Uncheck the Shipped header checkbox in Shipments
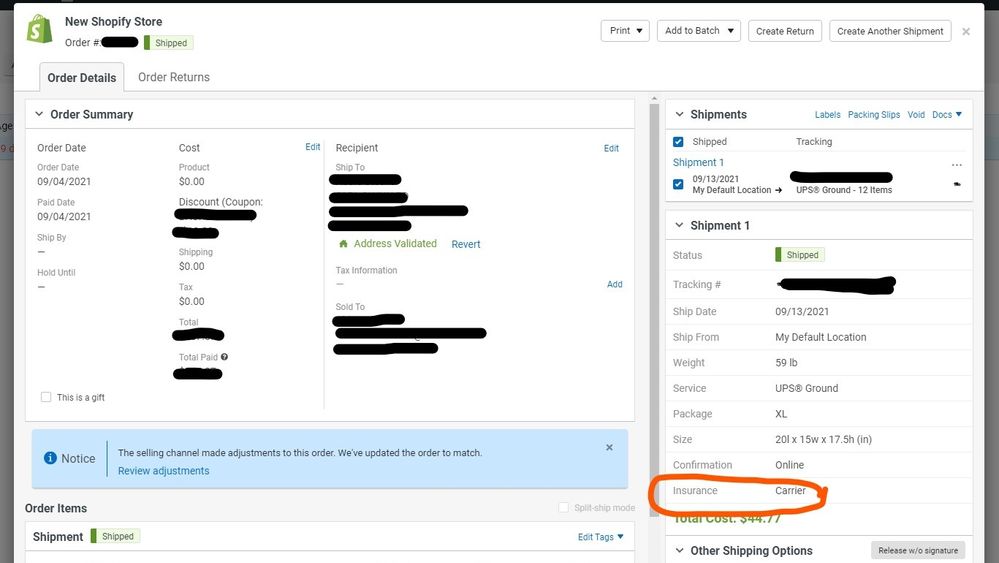 coord(679,142)
